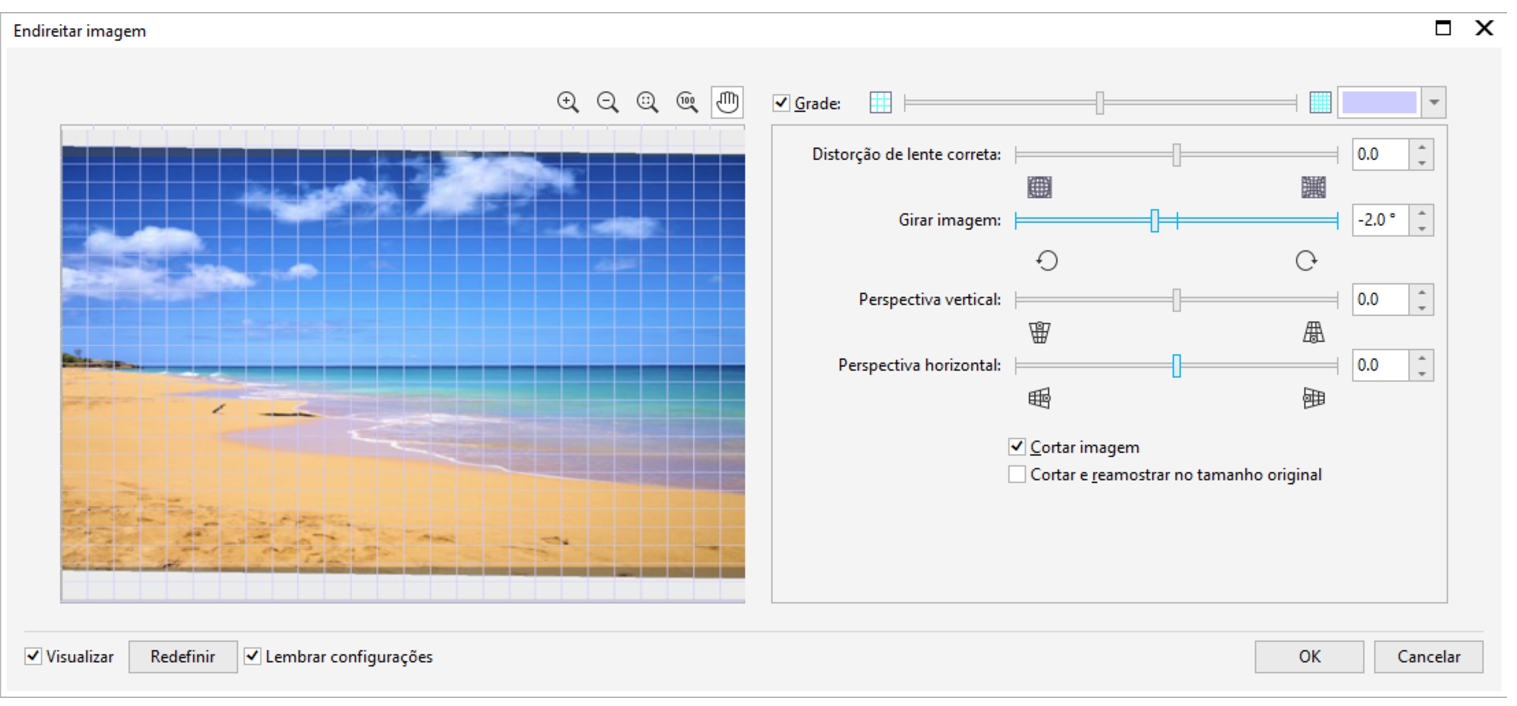Toggle the Visualizar preview checkbox

coord(34,657)
